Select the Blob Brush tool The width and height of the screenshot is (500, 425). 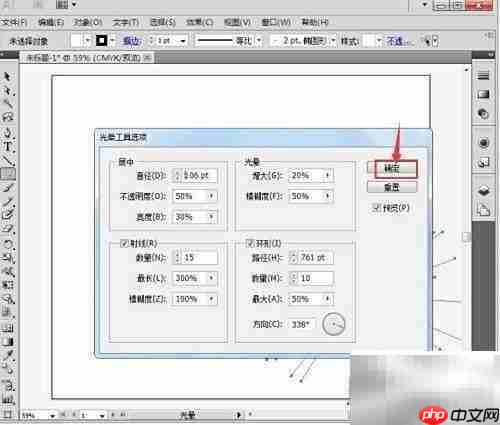point(7,215)
